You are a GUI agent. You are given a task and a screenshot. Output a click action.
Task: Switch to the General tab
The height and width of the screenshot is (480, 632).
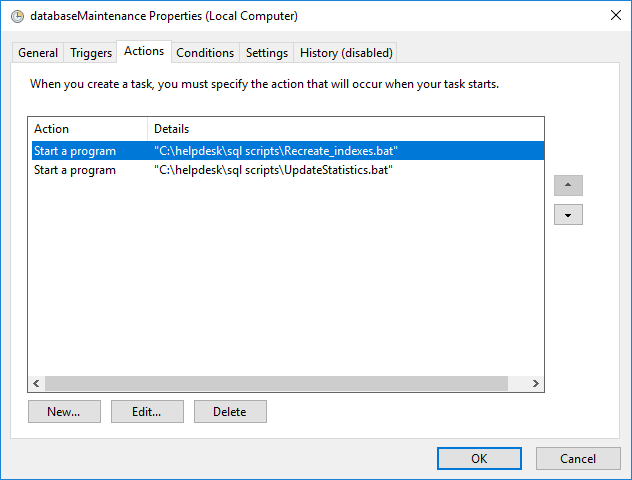coord(38,53)
